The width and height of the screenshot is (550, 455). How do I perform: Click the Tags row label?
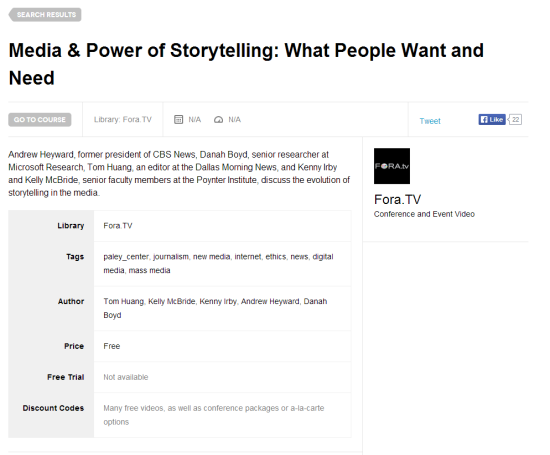tap(75, 257)
